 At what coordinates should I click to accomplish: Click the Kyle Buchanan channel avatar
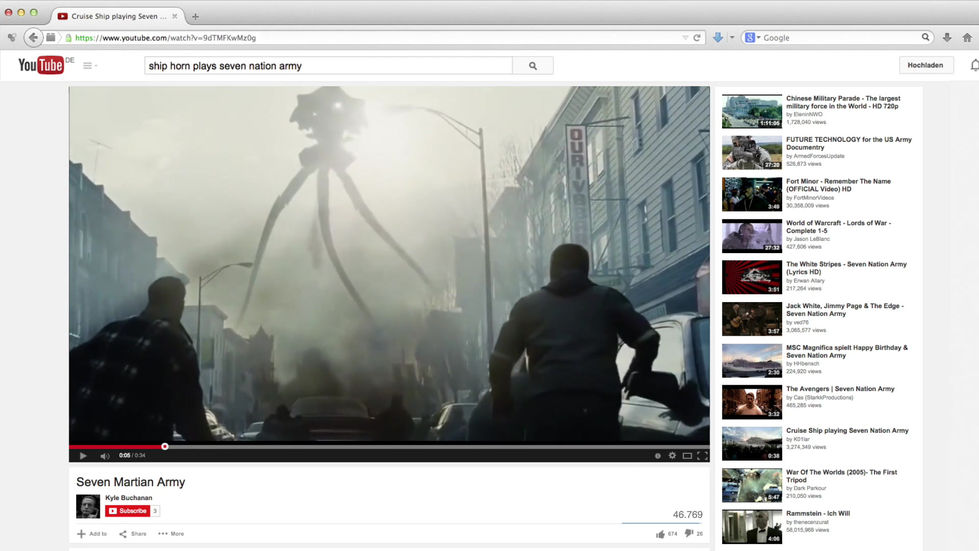tap(88, 506)
